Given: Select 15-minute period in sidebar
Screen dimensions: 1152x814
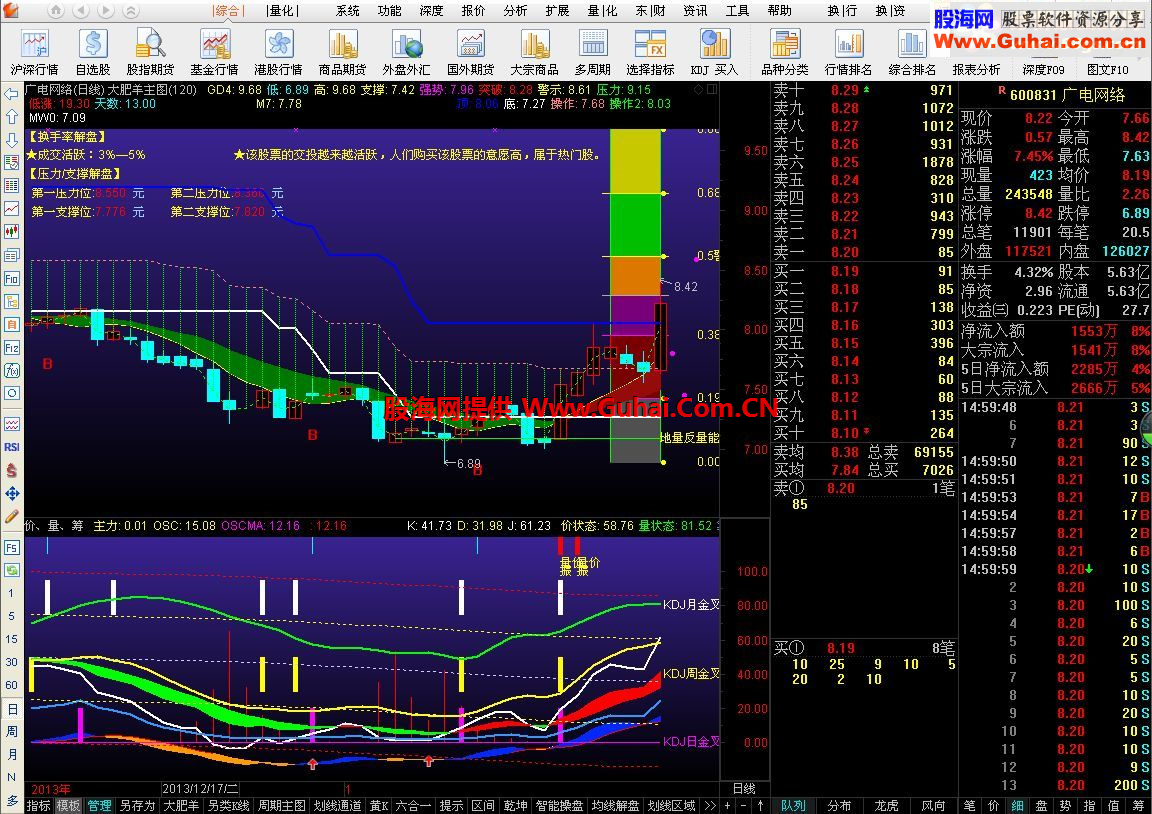Looking at the screenshot, I should pyautogui.click(x=11, y=639).
